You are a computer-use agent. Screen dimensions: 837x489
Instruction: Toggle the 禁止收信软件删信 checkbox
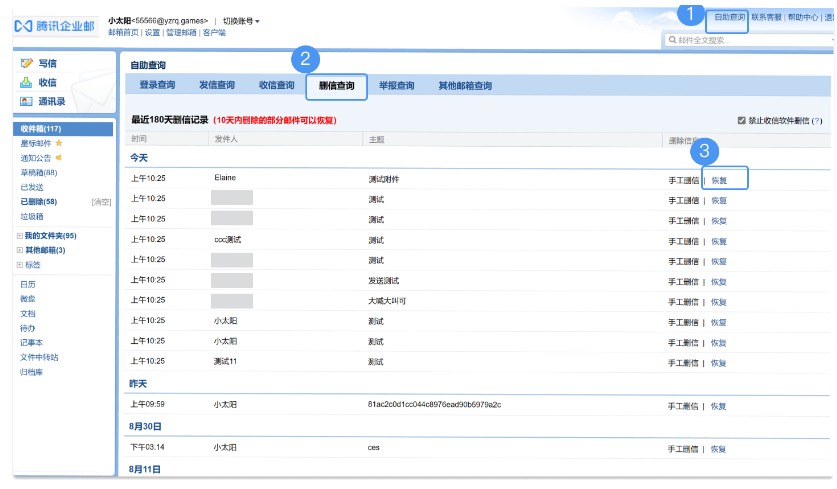tap(741, 121)
